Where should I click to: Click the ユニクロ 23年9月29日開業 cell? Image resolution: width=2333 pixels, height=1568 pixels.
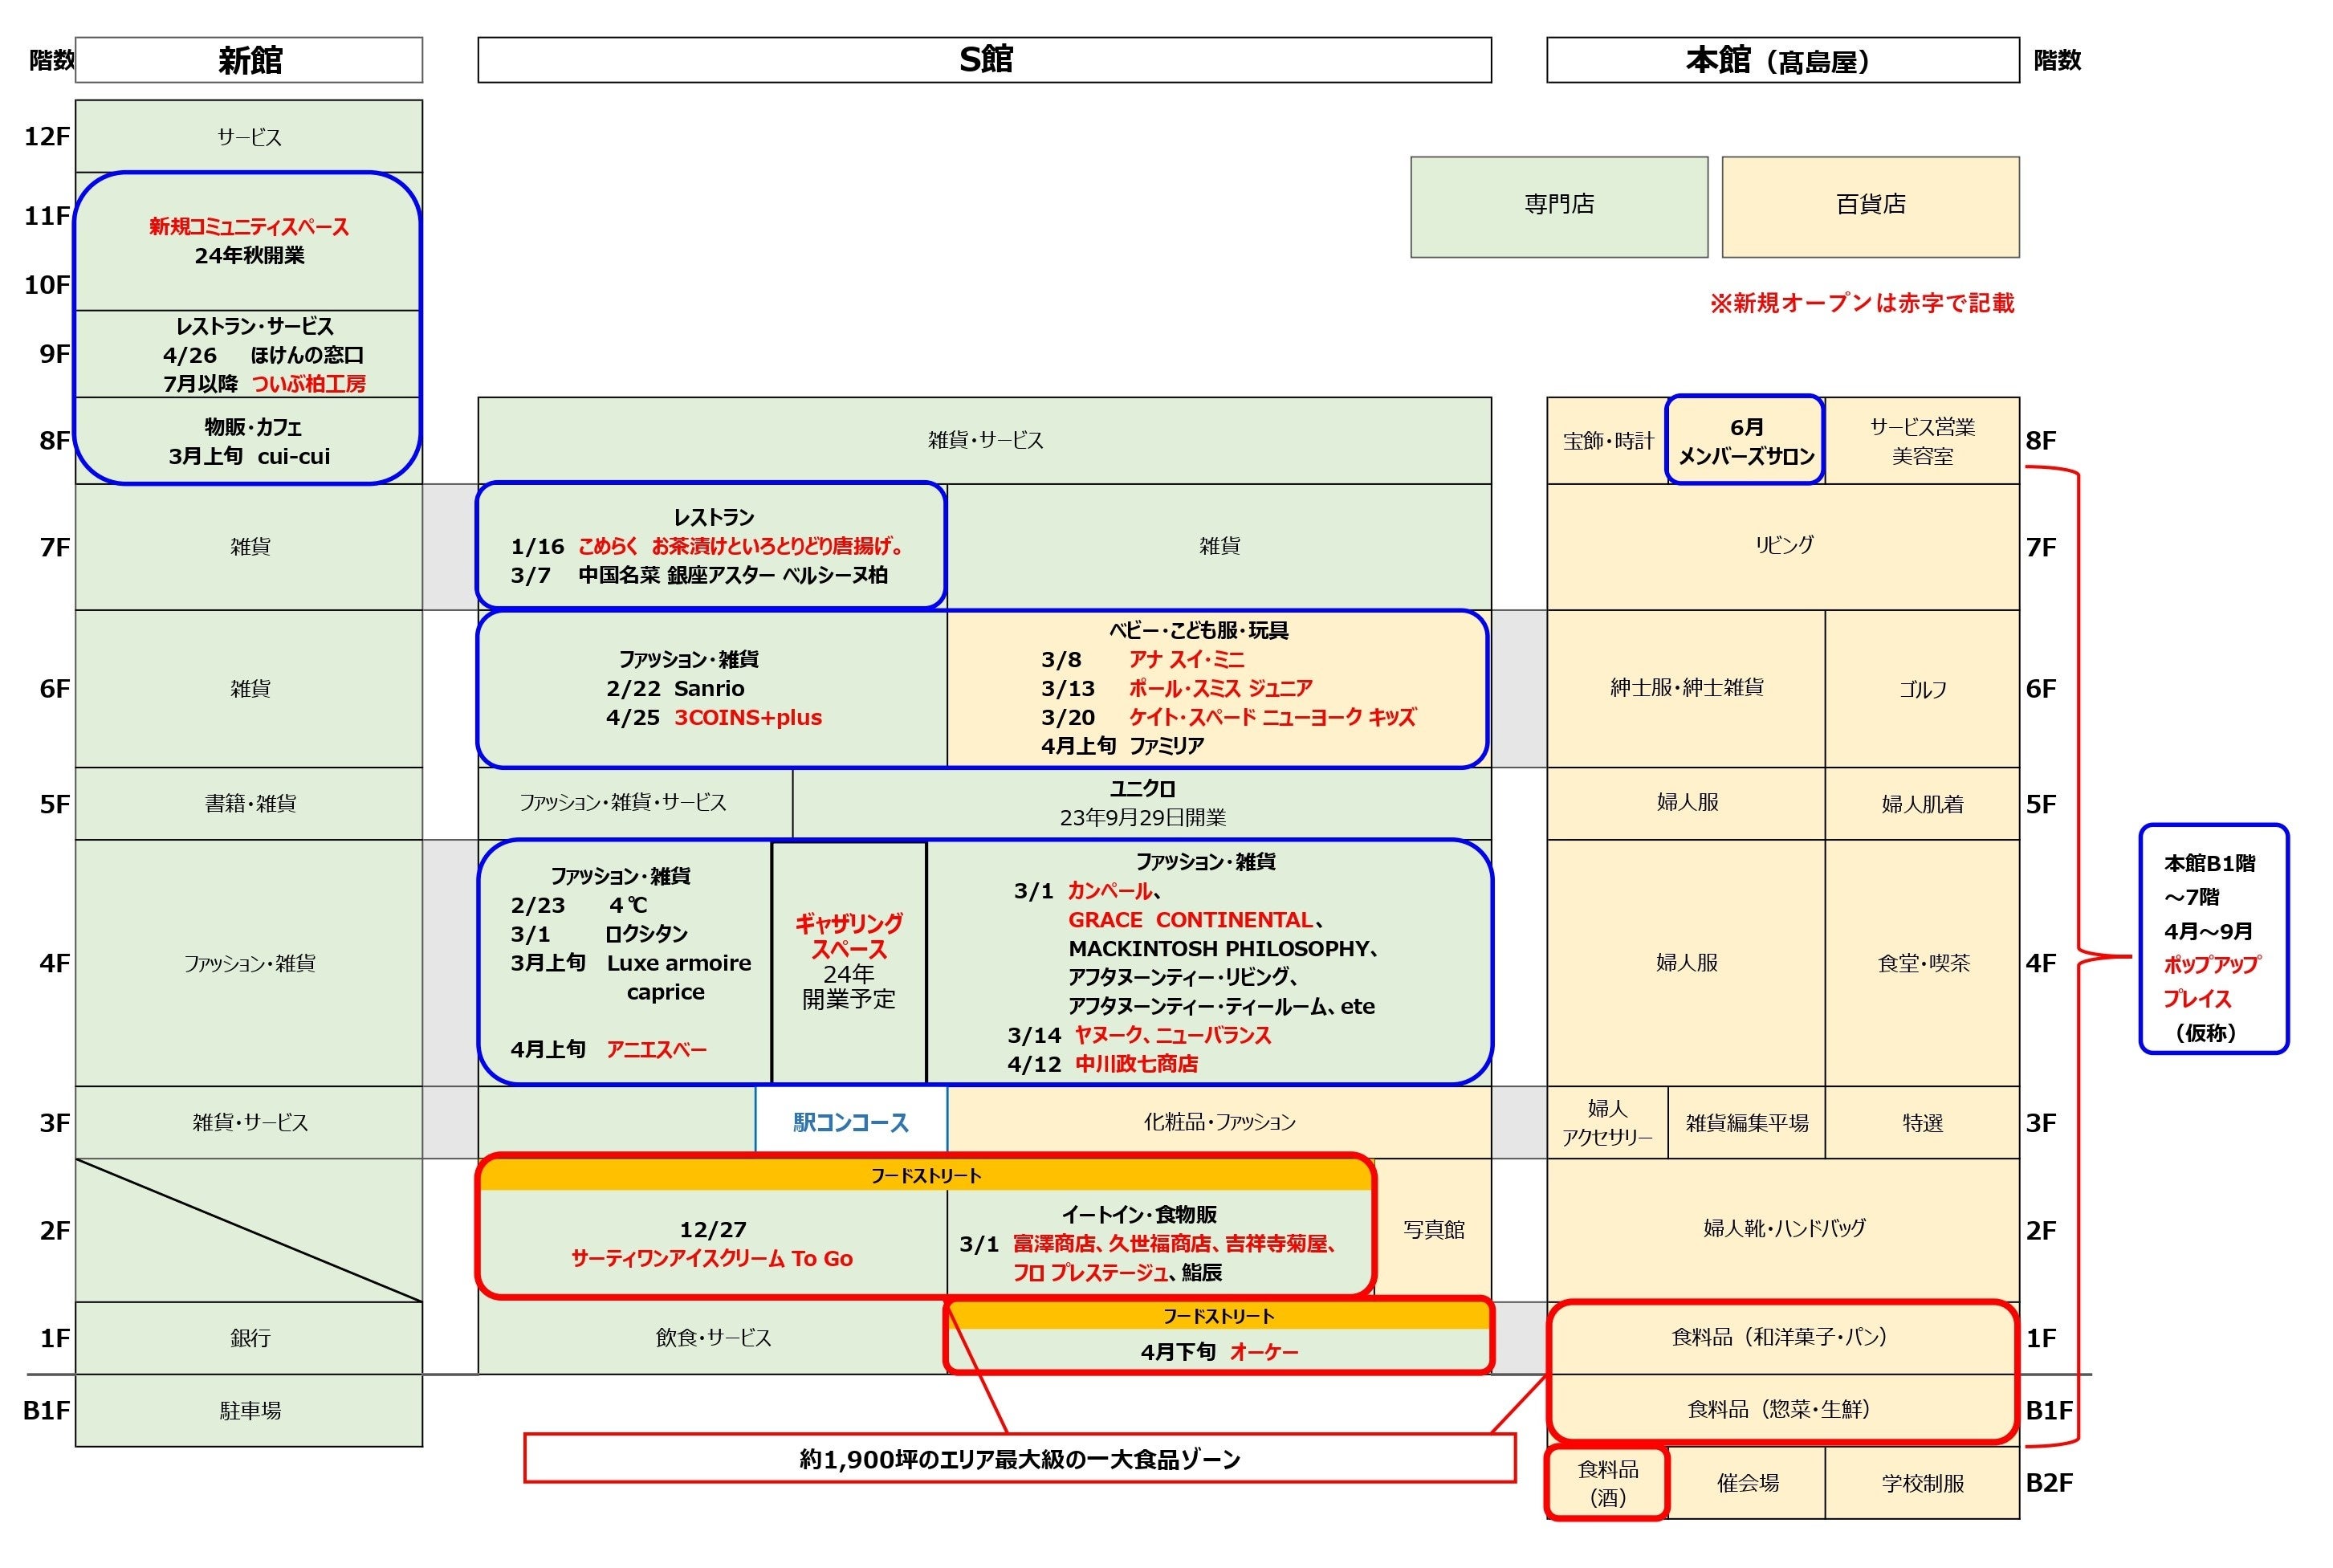coord(1141,803)
